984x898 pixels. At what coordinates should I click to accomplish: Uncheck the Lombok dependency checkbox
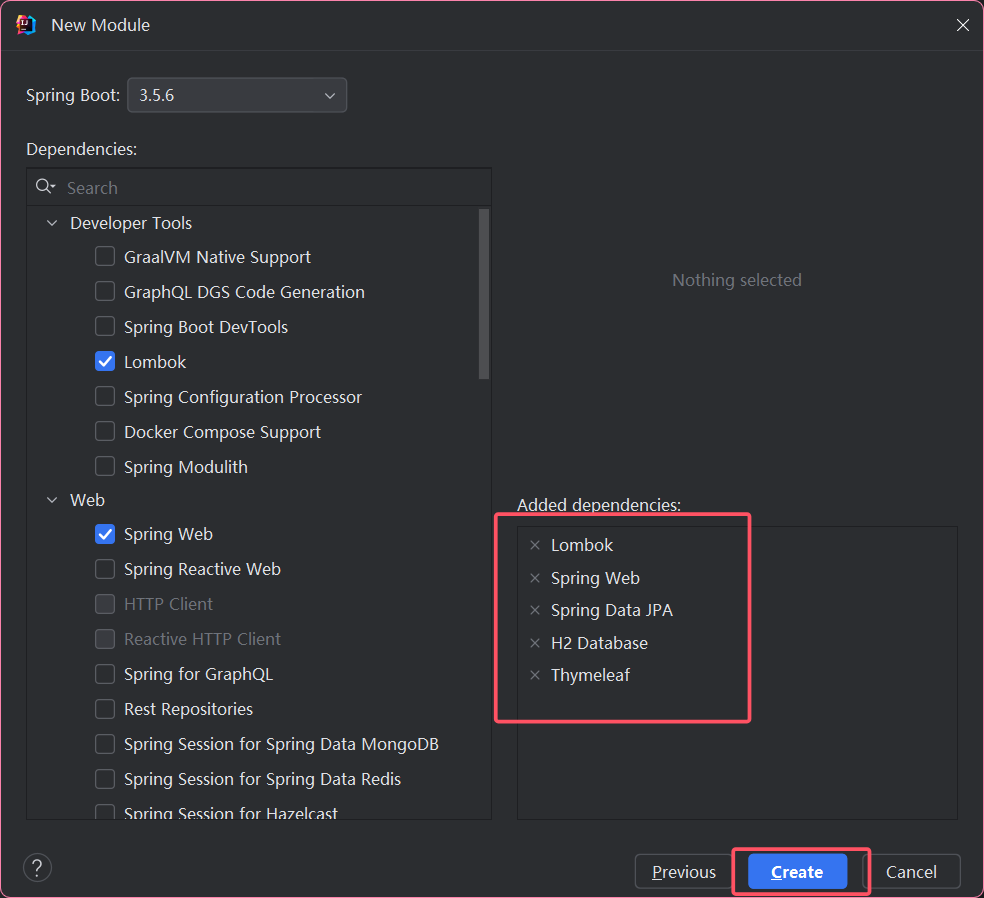point(105,361)
